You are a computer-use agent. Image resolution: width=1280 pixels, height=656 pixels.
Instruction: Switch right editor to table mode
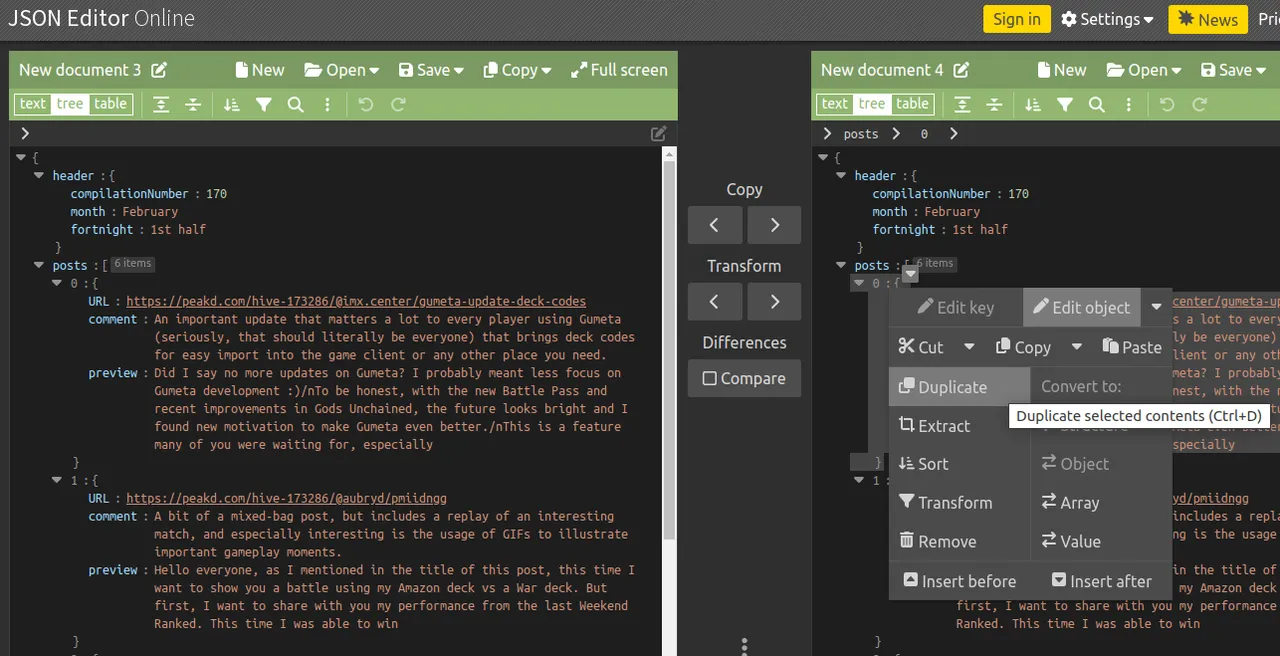(912, 104)
